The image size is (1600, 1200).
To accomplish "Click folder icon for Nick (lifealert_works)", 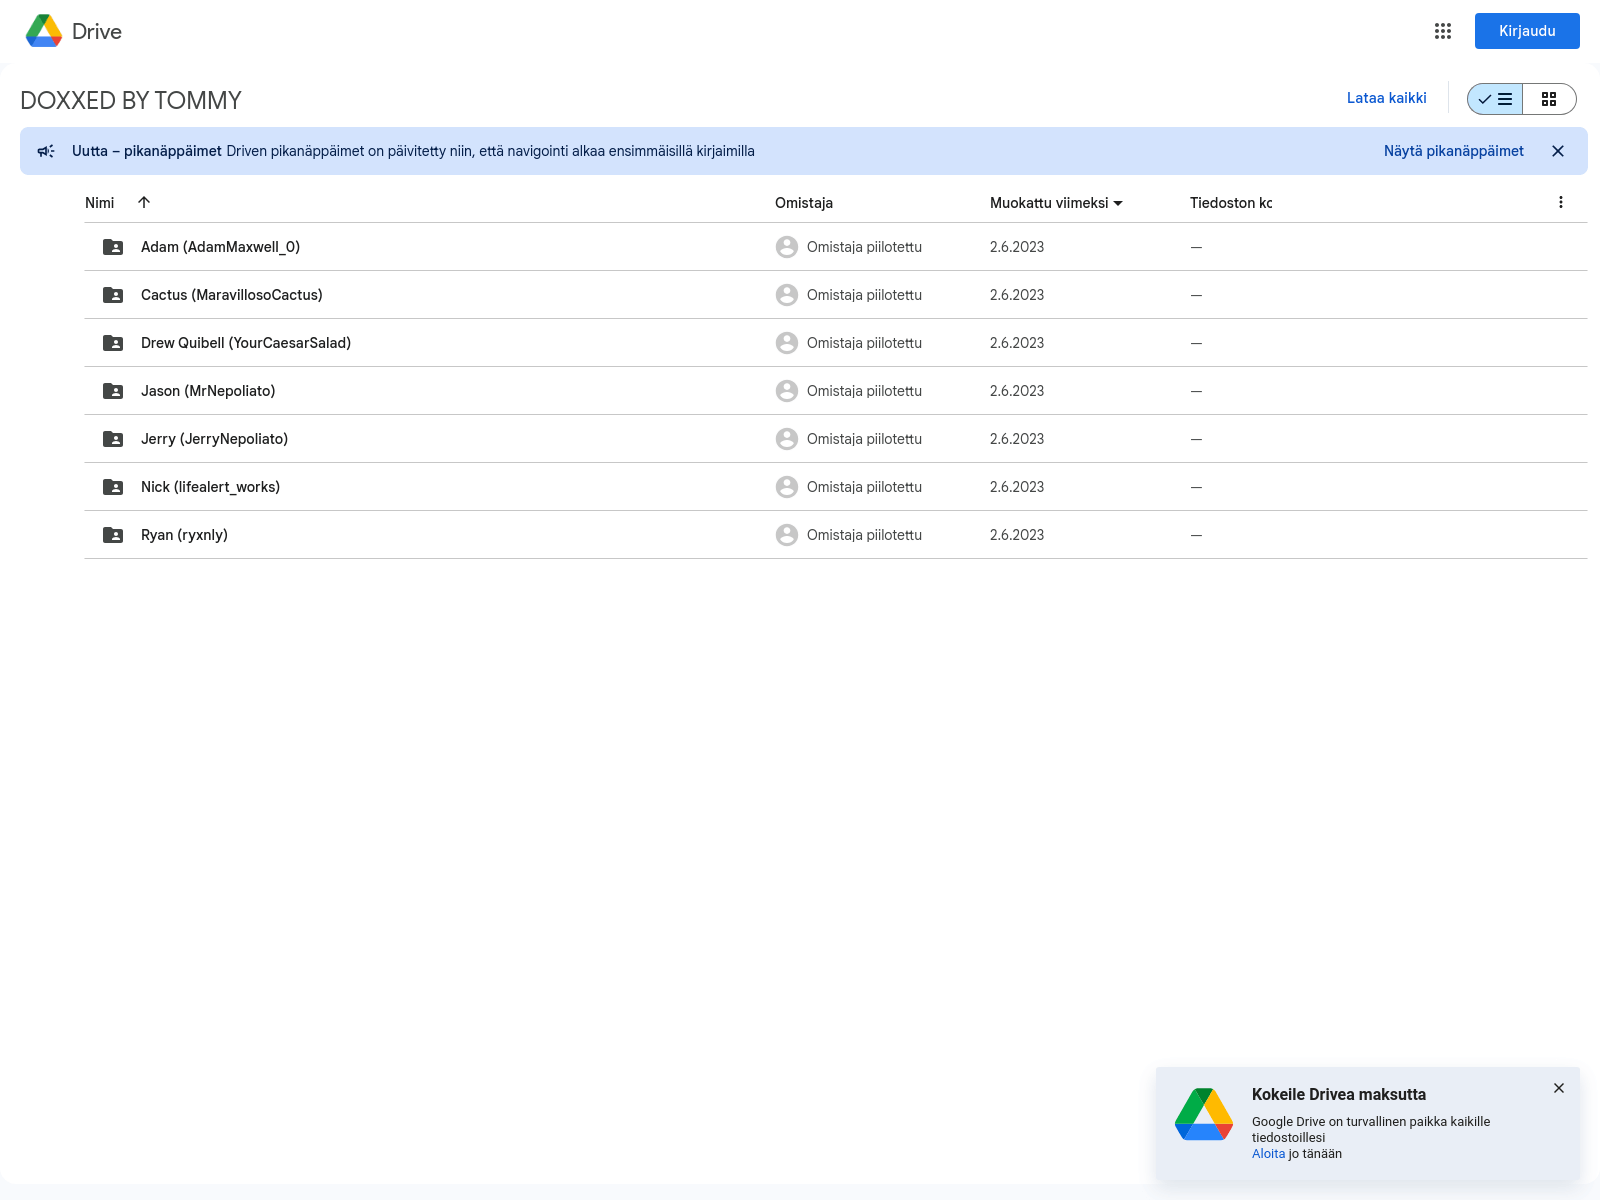I will click(113, 487).
